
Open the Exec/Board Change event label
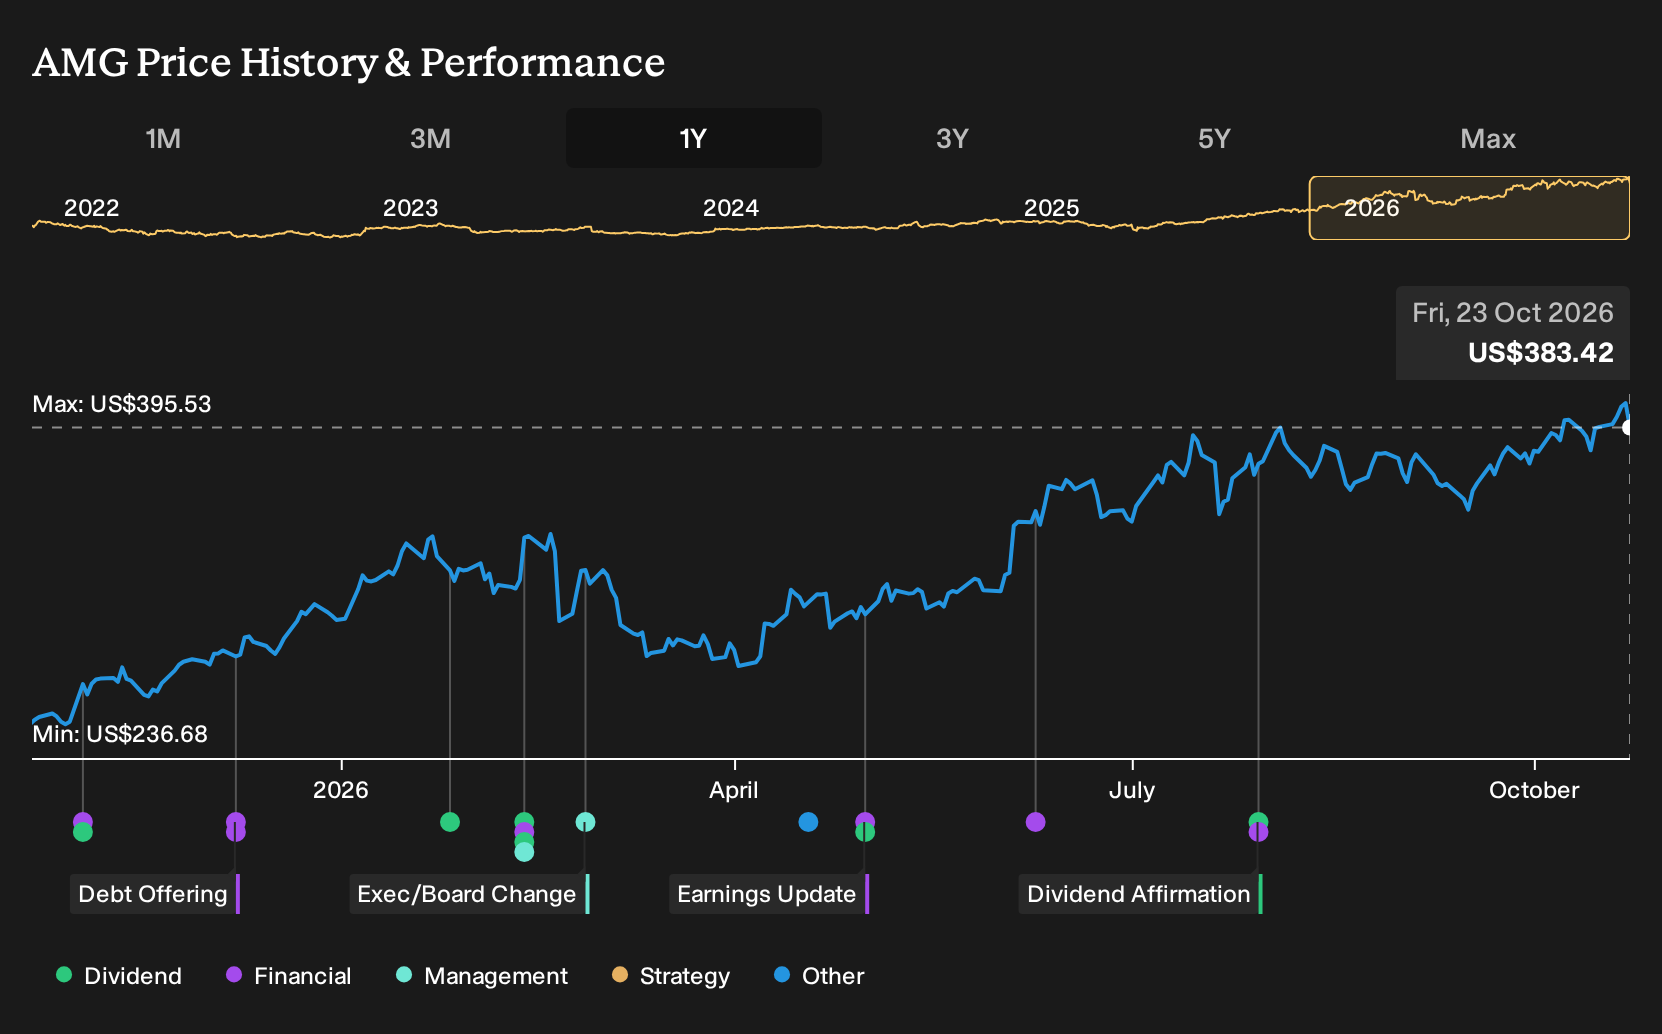[469, 894]
